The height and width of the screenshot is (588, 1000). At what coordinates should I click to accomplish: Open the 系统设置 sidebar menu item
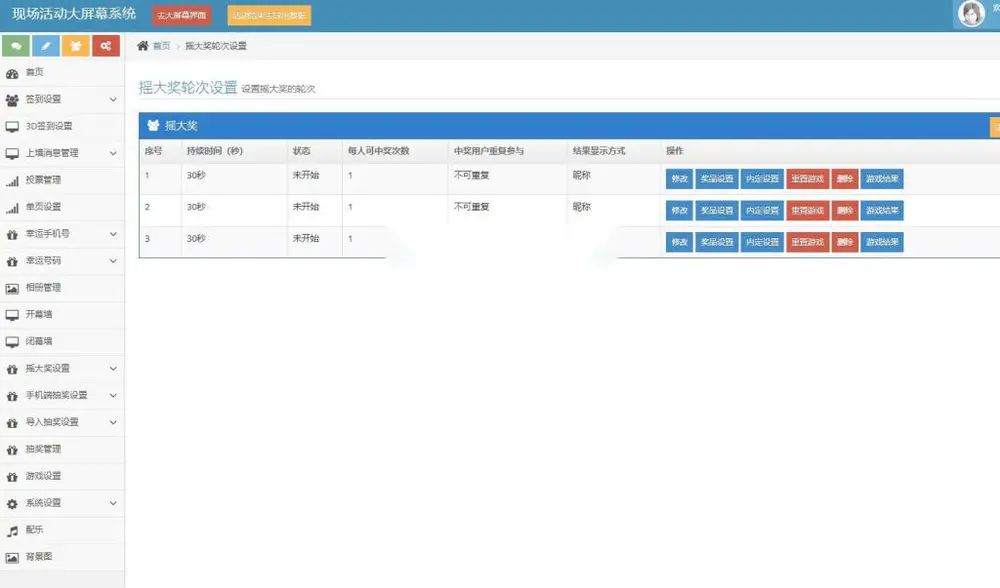[62, 503]
